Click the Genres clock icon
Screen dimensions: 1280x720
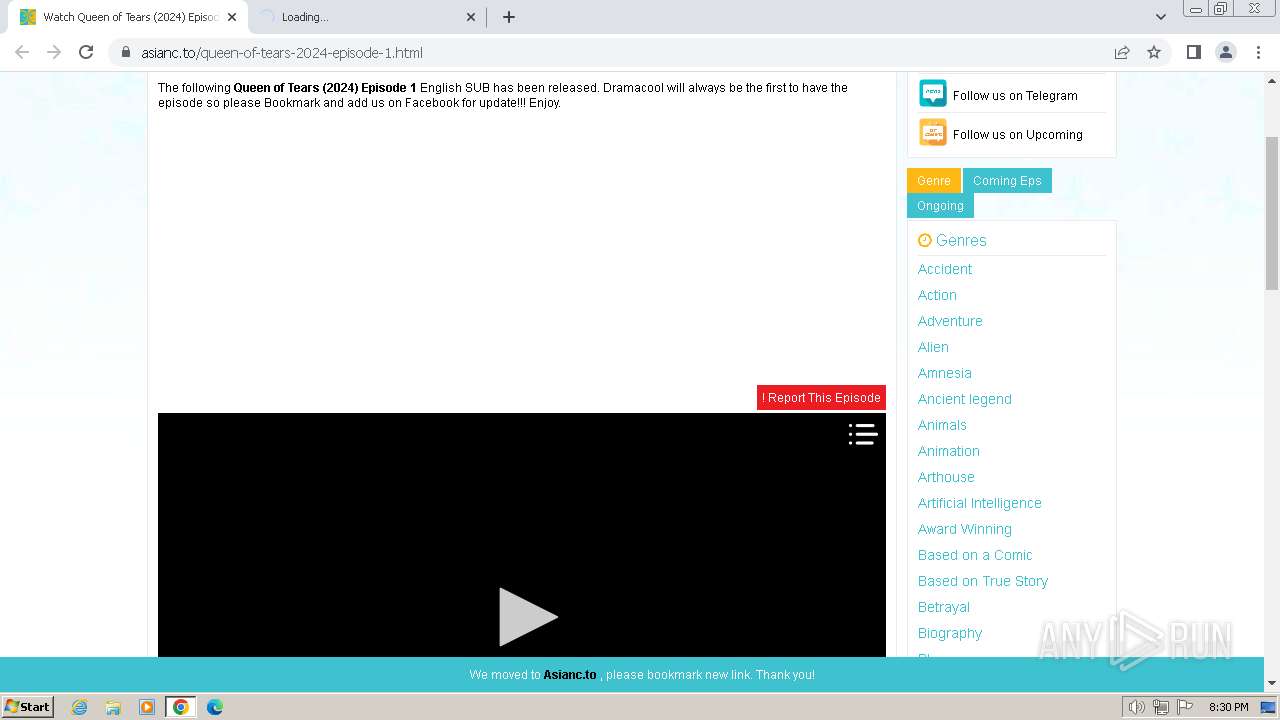tap(925, 240)
